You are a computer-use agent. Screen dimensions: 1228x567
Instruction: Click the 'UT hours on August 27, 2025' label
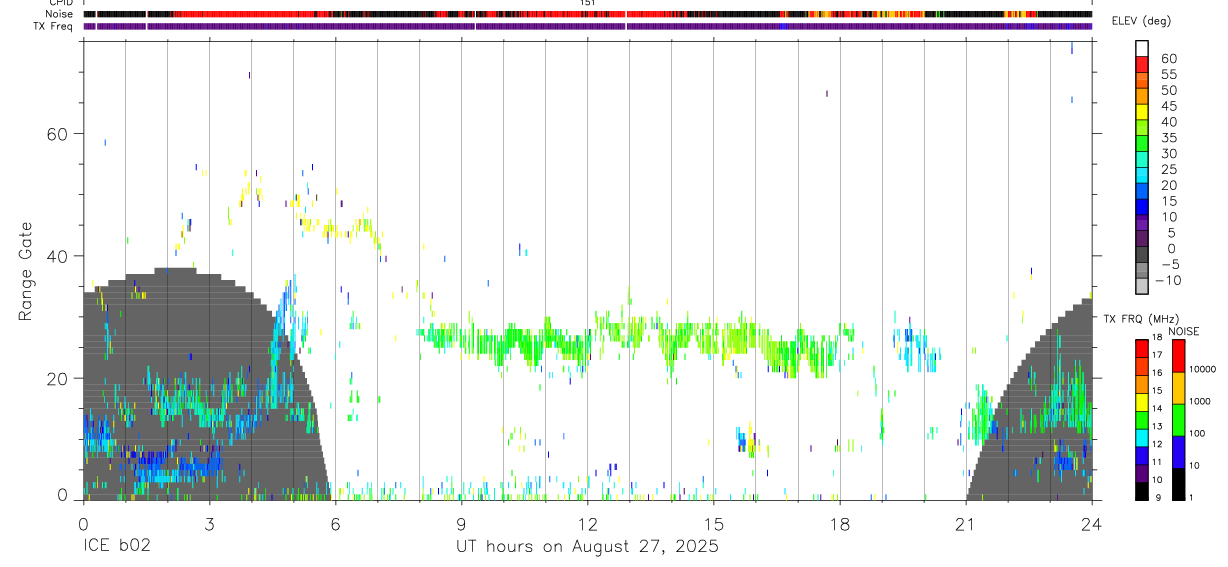pos(587,547)
